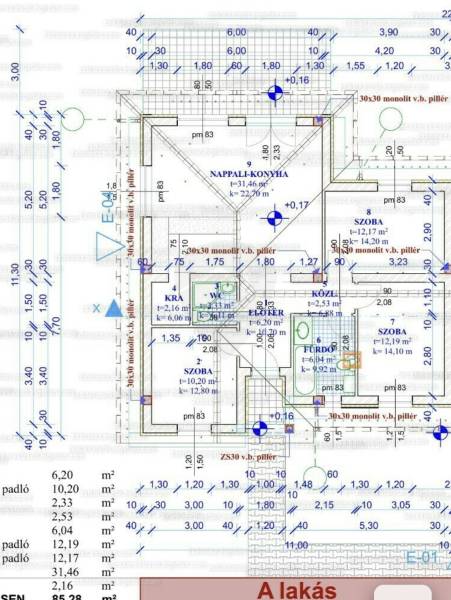Click the green circle marker below ZS30 pillér
Viewport: 451px width, 600px height.
tap(314, 477)
